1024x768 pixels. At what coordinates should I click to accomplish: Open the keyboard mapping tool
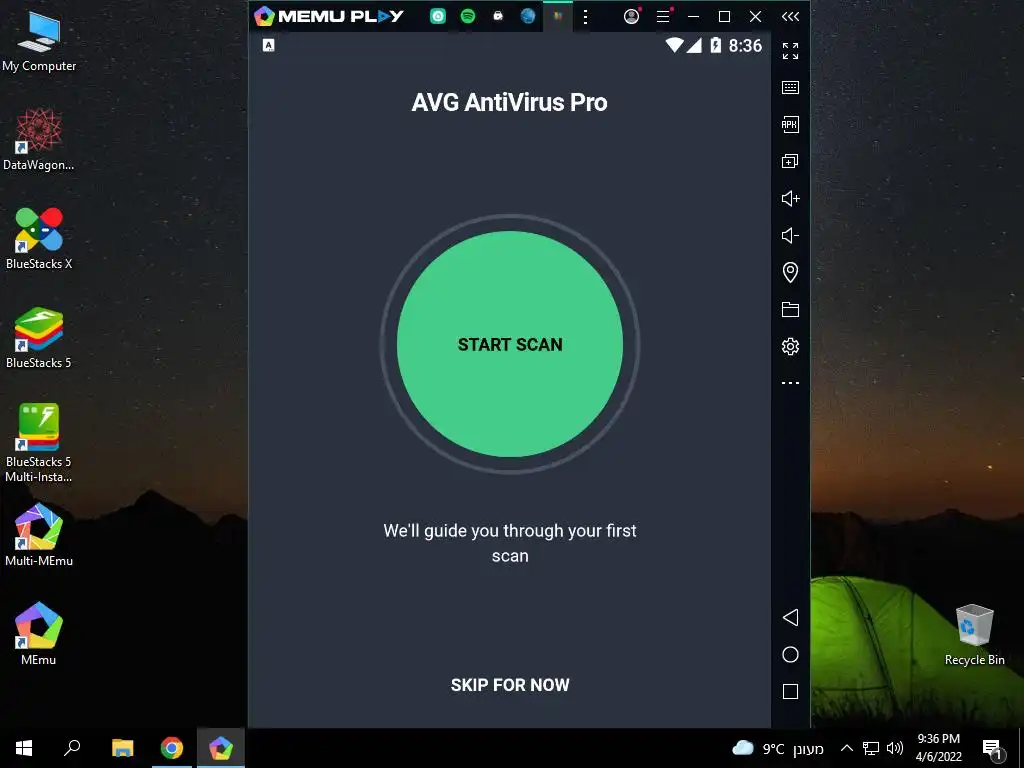[x=790, y=88]
